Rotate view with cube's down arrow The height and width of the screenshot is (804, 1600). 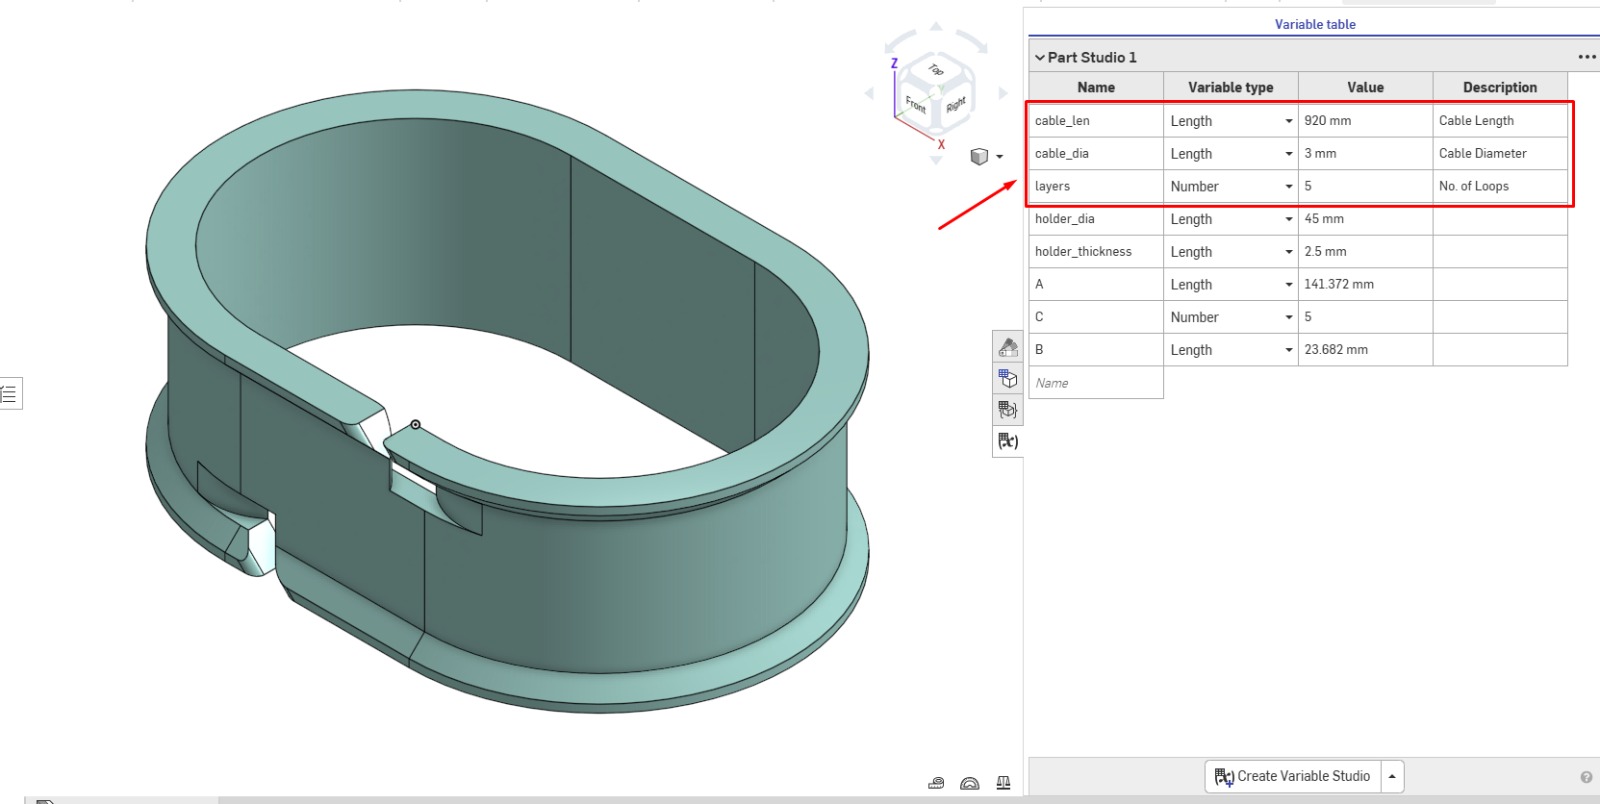pos(936,160)
